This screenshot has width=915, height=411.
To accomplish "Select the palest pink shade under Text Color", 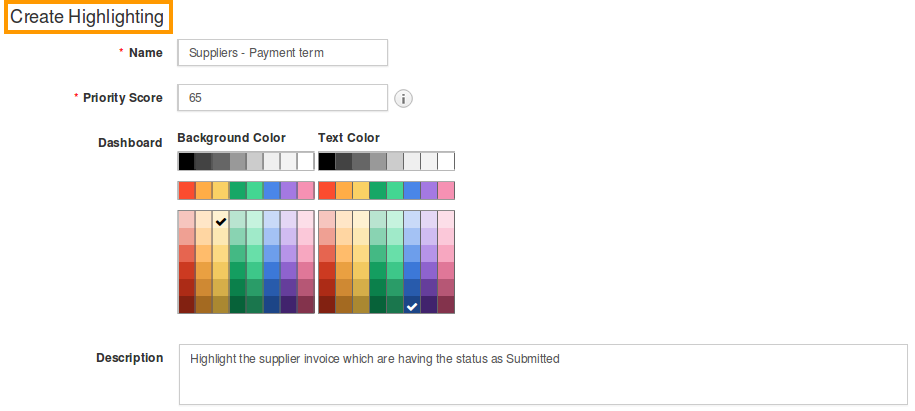I will pyautogui.click(x=446, y=220).
